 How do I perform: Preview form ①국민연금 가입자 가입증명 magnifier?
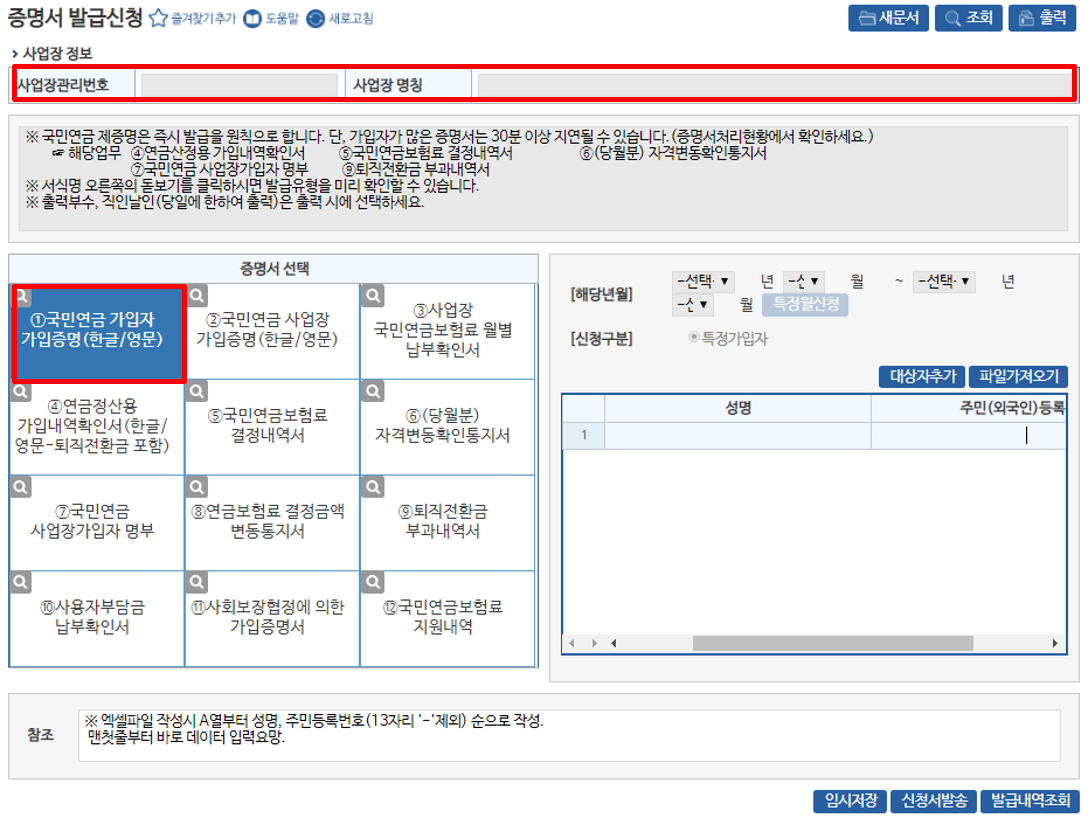(x=22, y=296)
